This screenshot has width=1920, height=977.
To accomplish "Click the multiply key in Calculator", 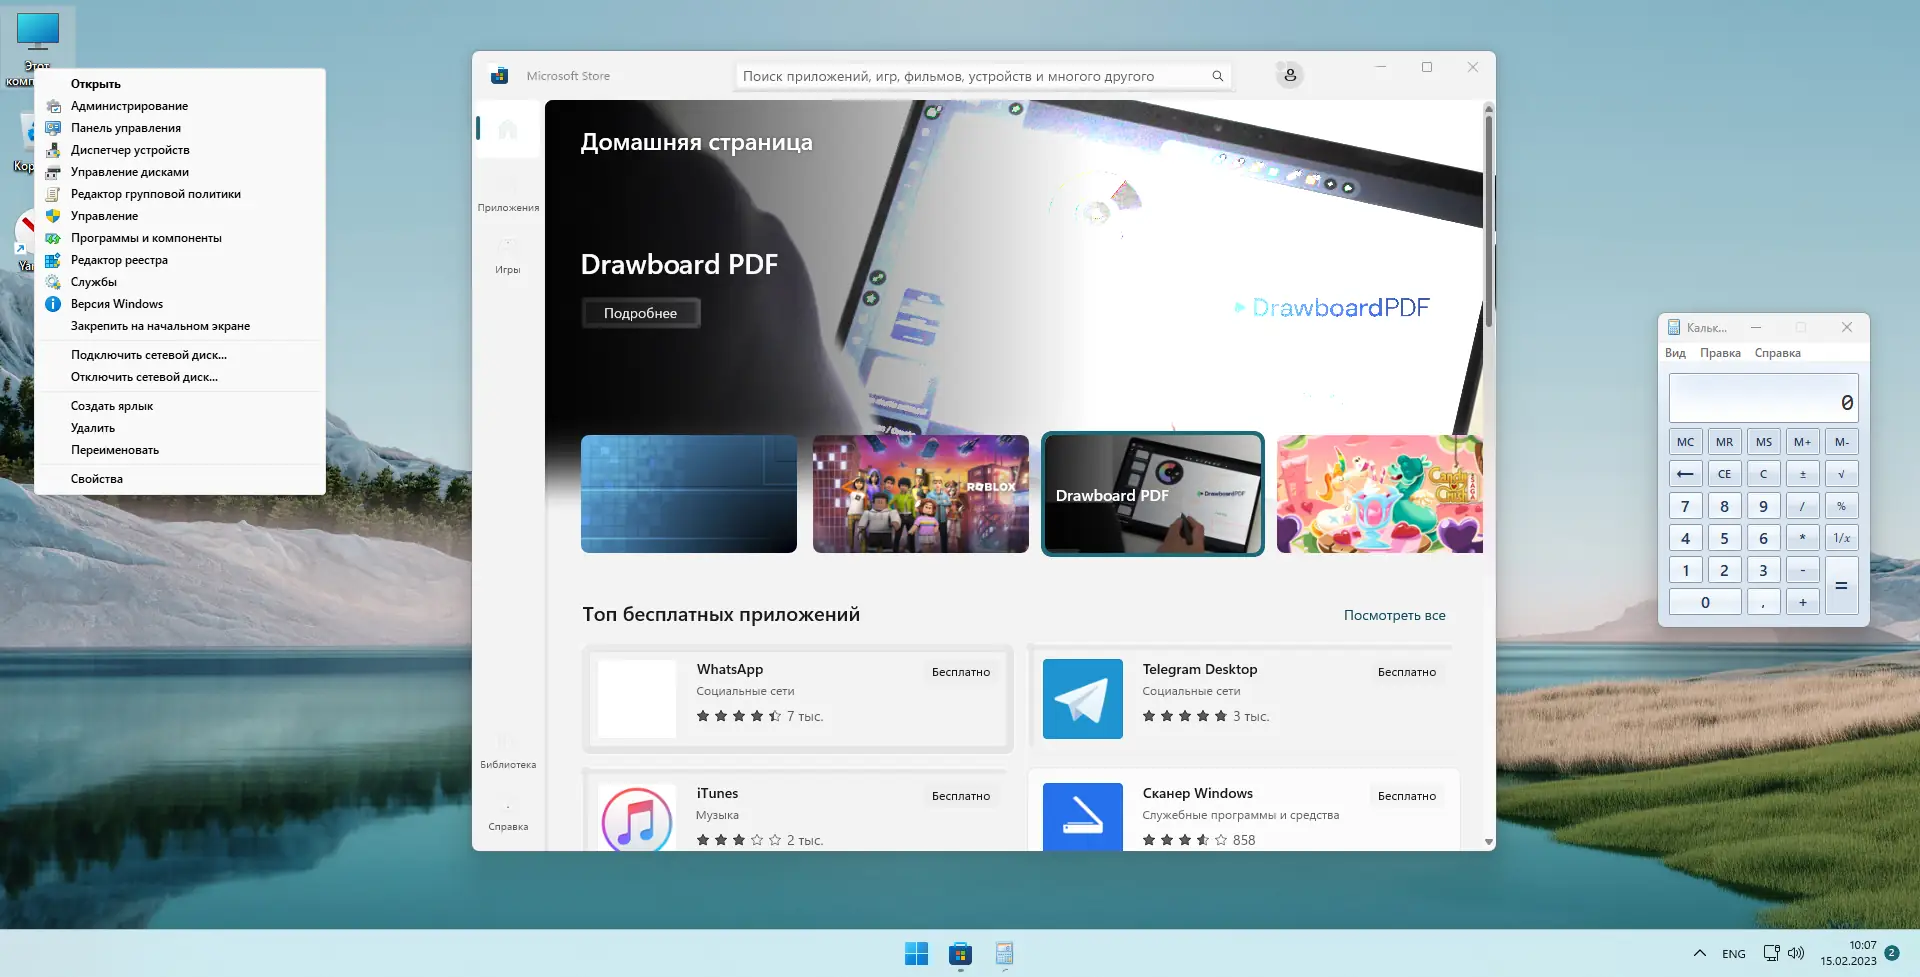I will coord(1802,538).
